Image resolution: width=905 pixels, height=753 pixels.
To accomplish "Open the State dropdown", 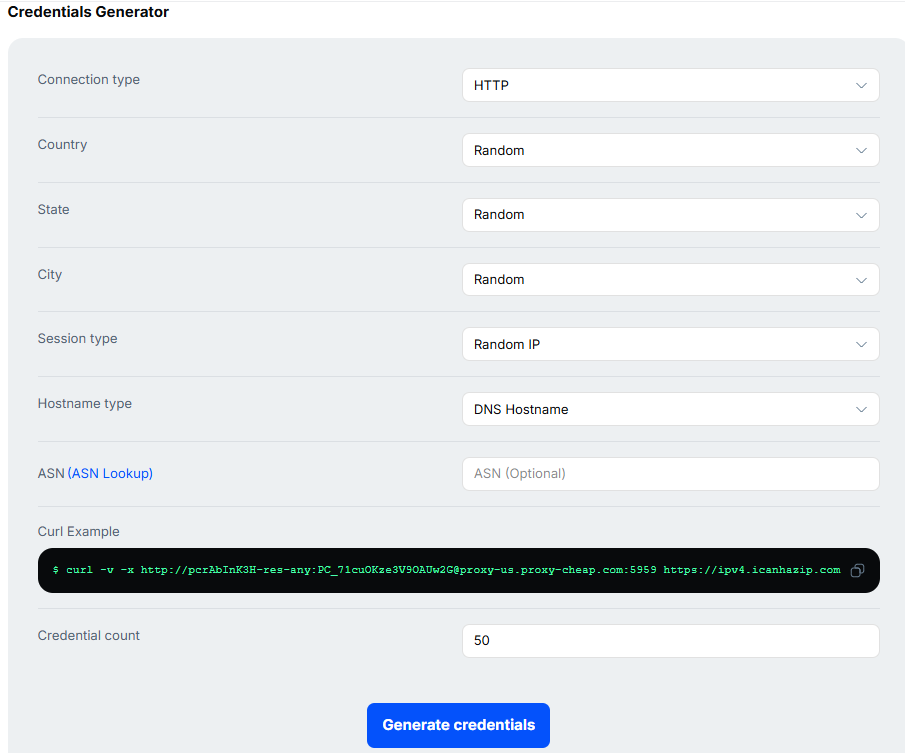I will pyautogui.click(x=670, y=214).
